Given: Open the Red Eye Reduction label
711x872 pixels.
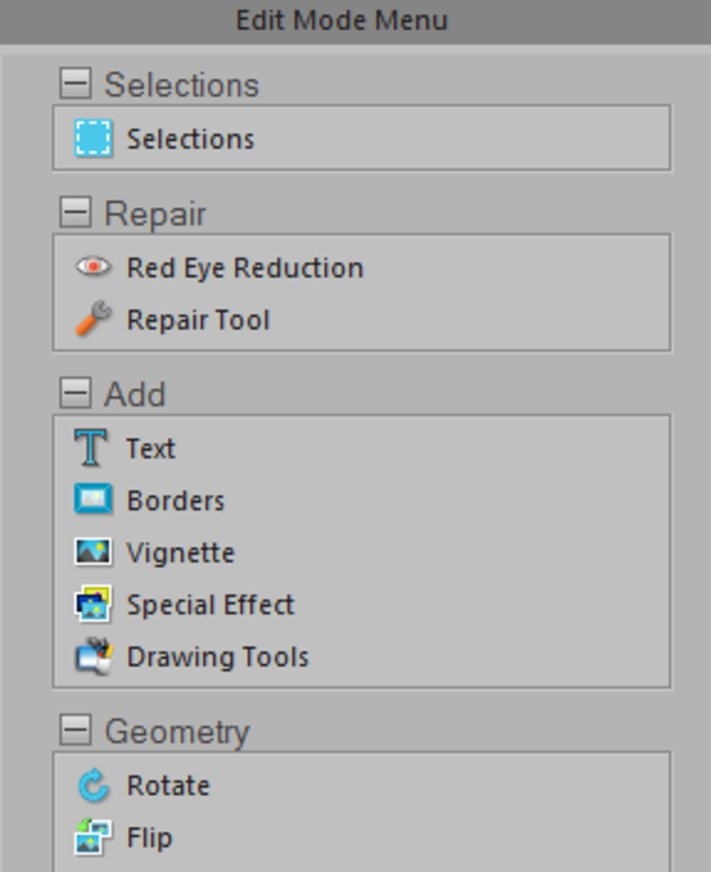Looking at the screenshot, I should click(244, 268).
